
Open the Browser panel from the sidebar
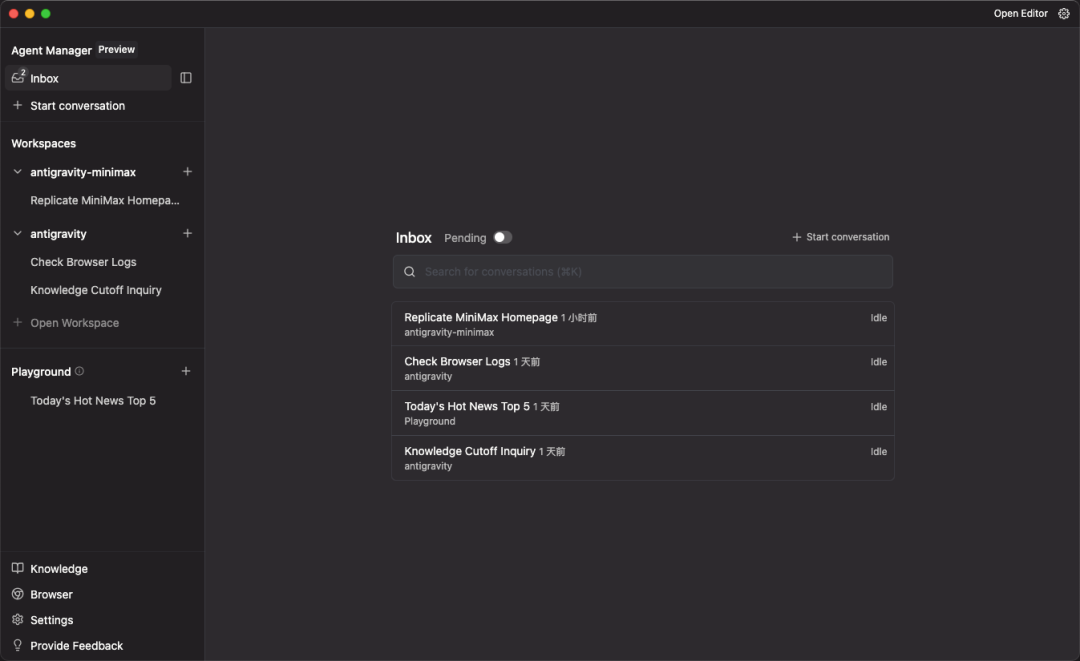[x=51, y=595]
